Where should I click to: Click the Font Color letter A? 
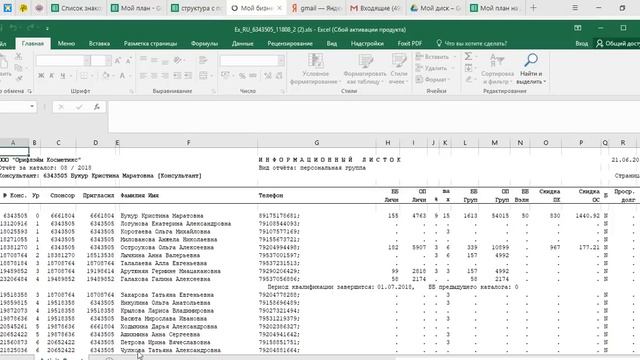click(x=122, y=76)
